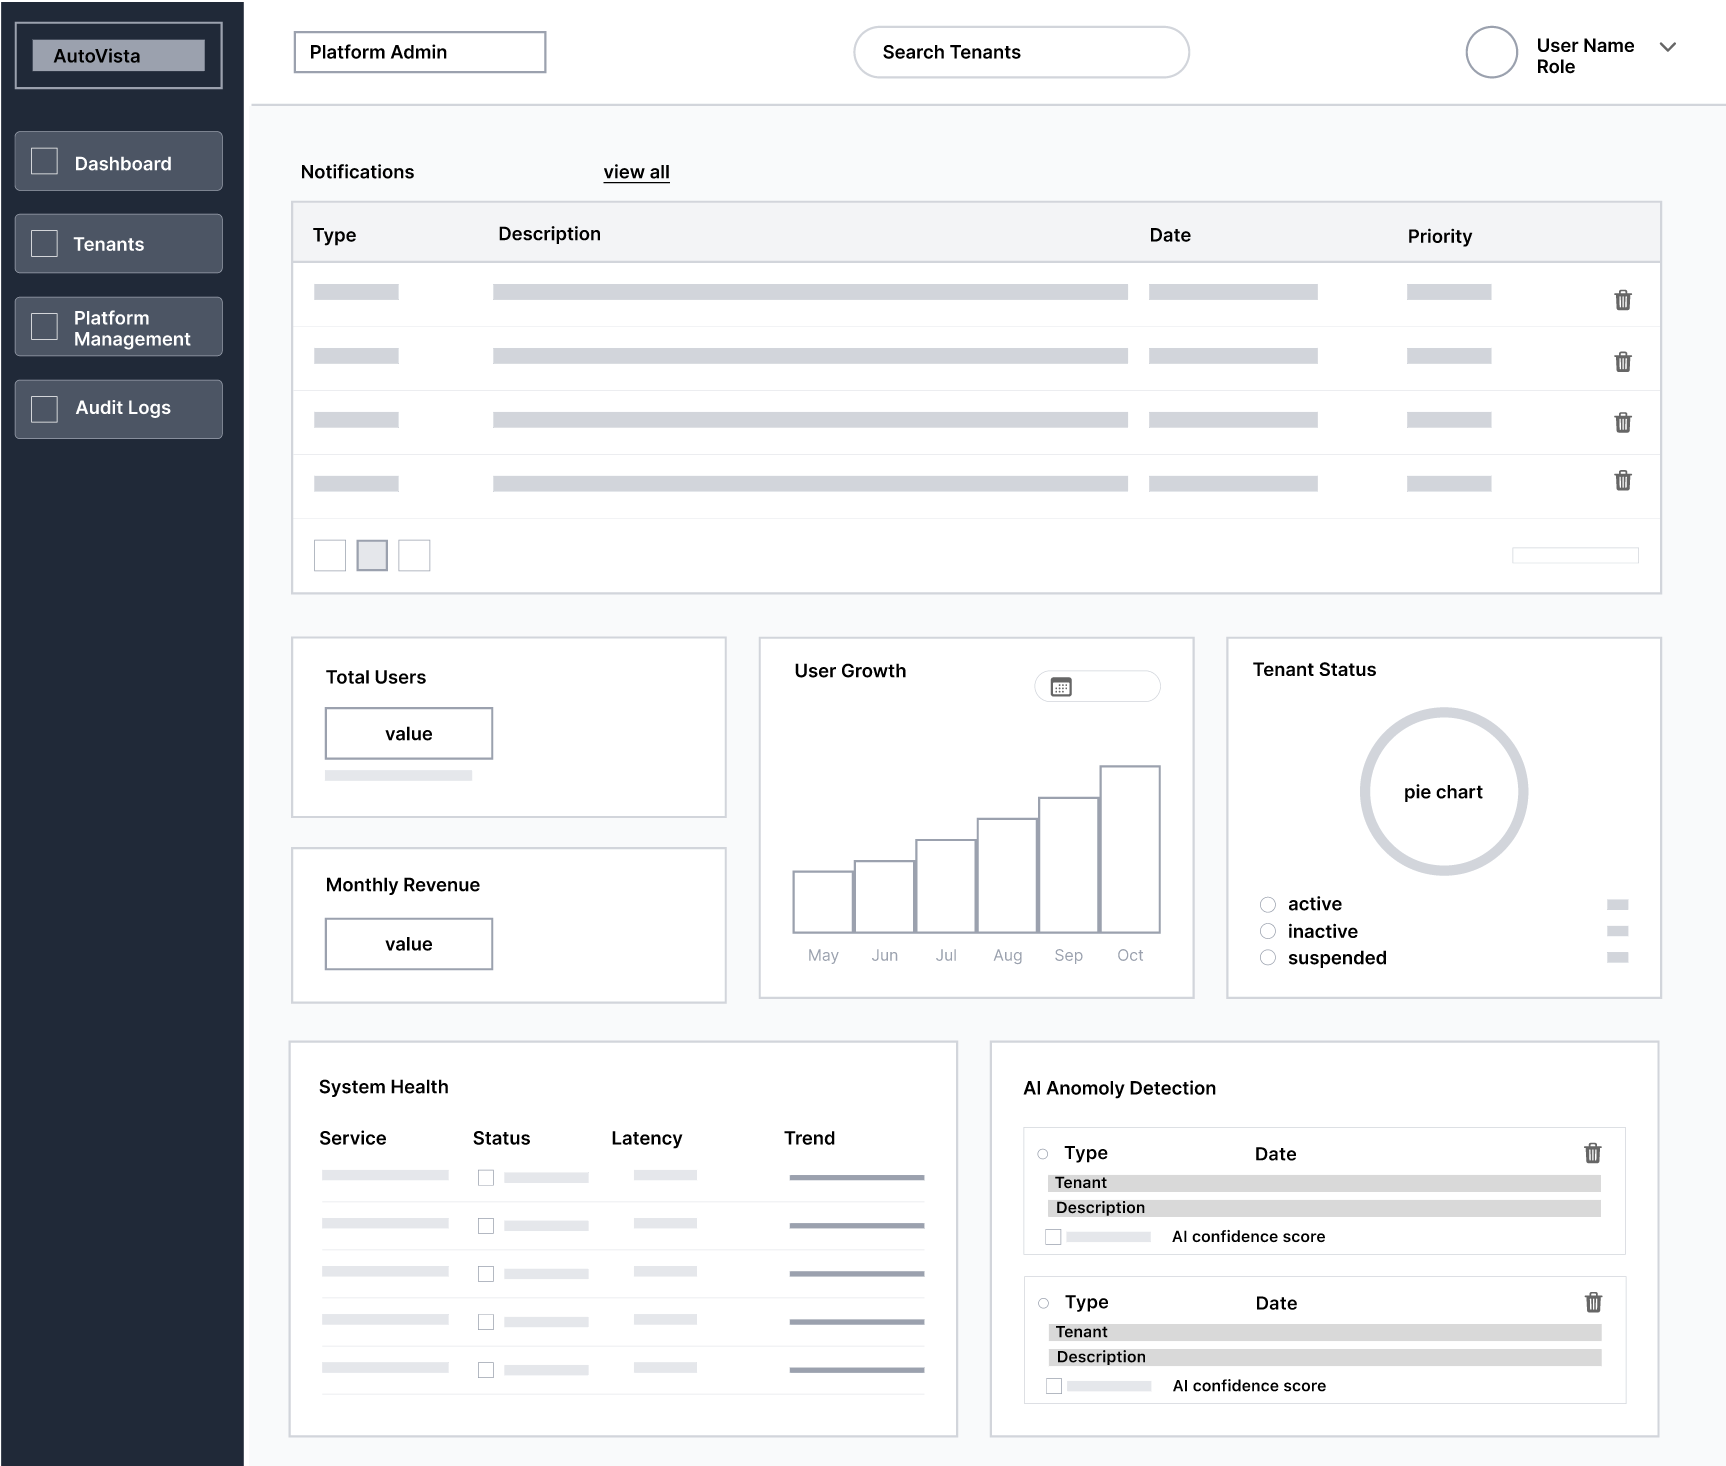Image resolution: width=1726 pixels, height=1466 pixels.
Task: Enable the AI confidence score checkbox on first anomaly
Action: click(1053, 1236)
